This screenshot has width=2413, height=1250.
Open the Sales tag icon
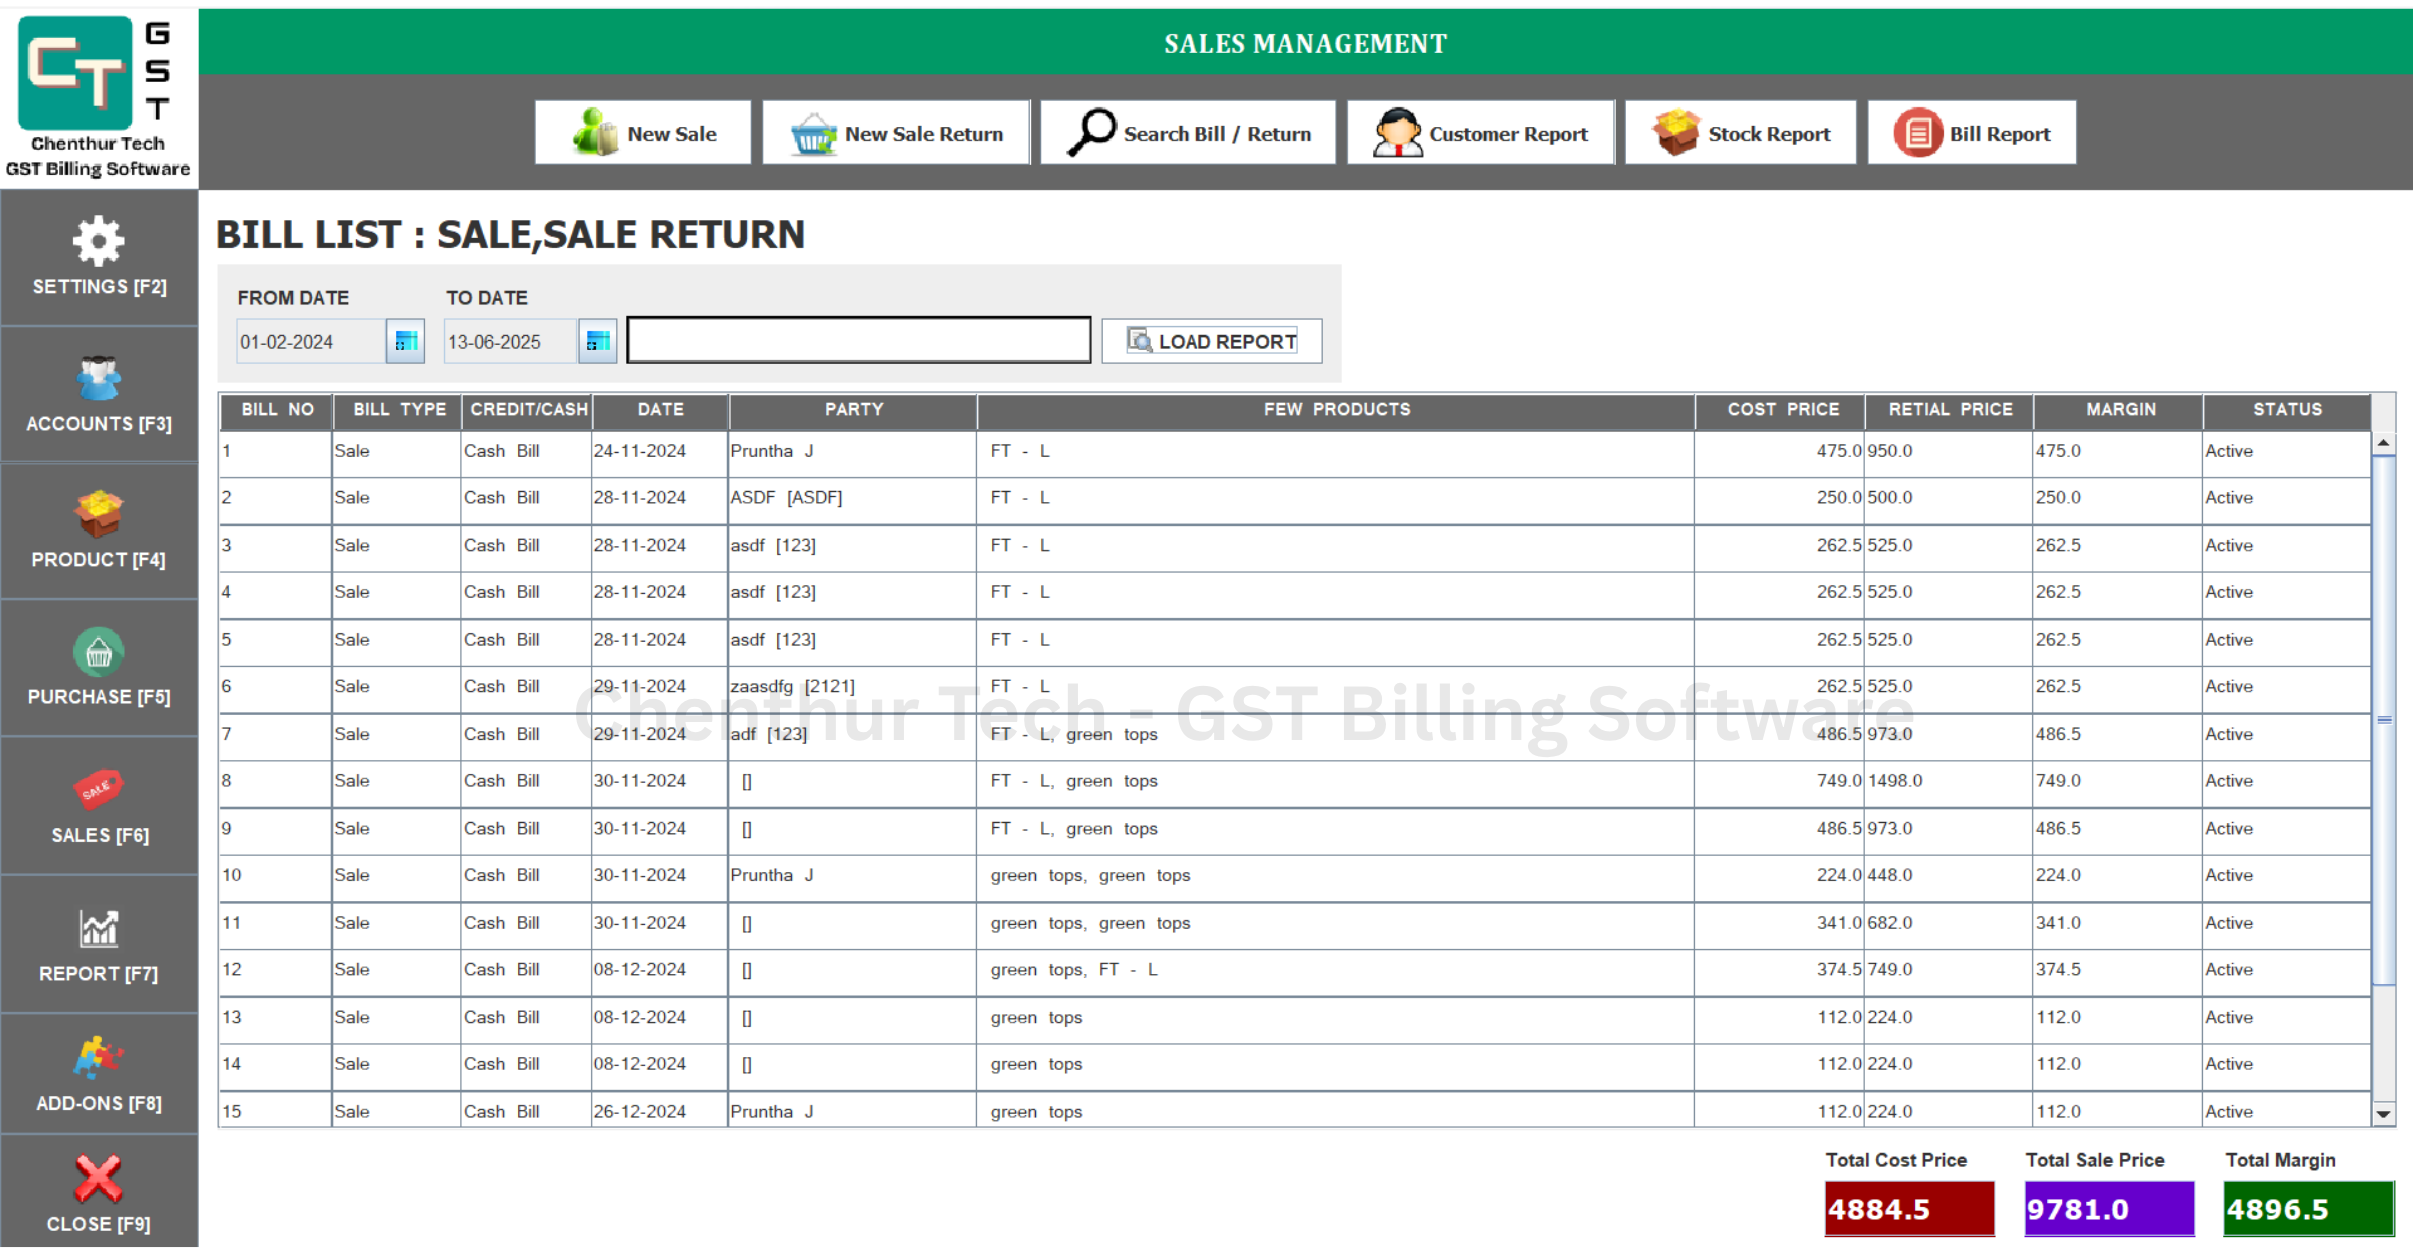pyautogui.click(x=98, y=789)
